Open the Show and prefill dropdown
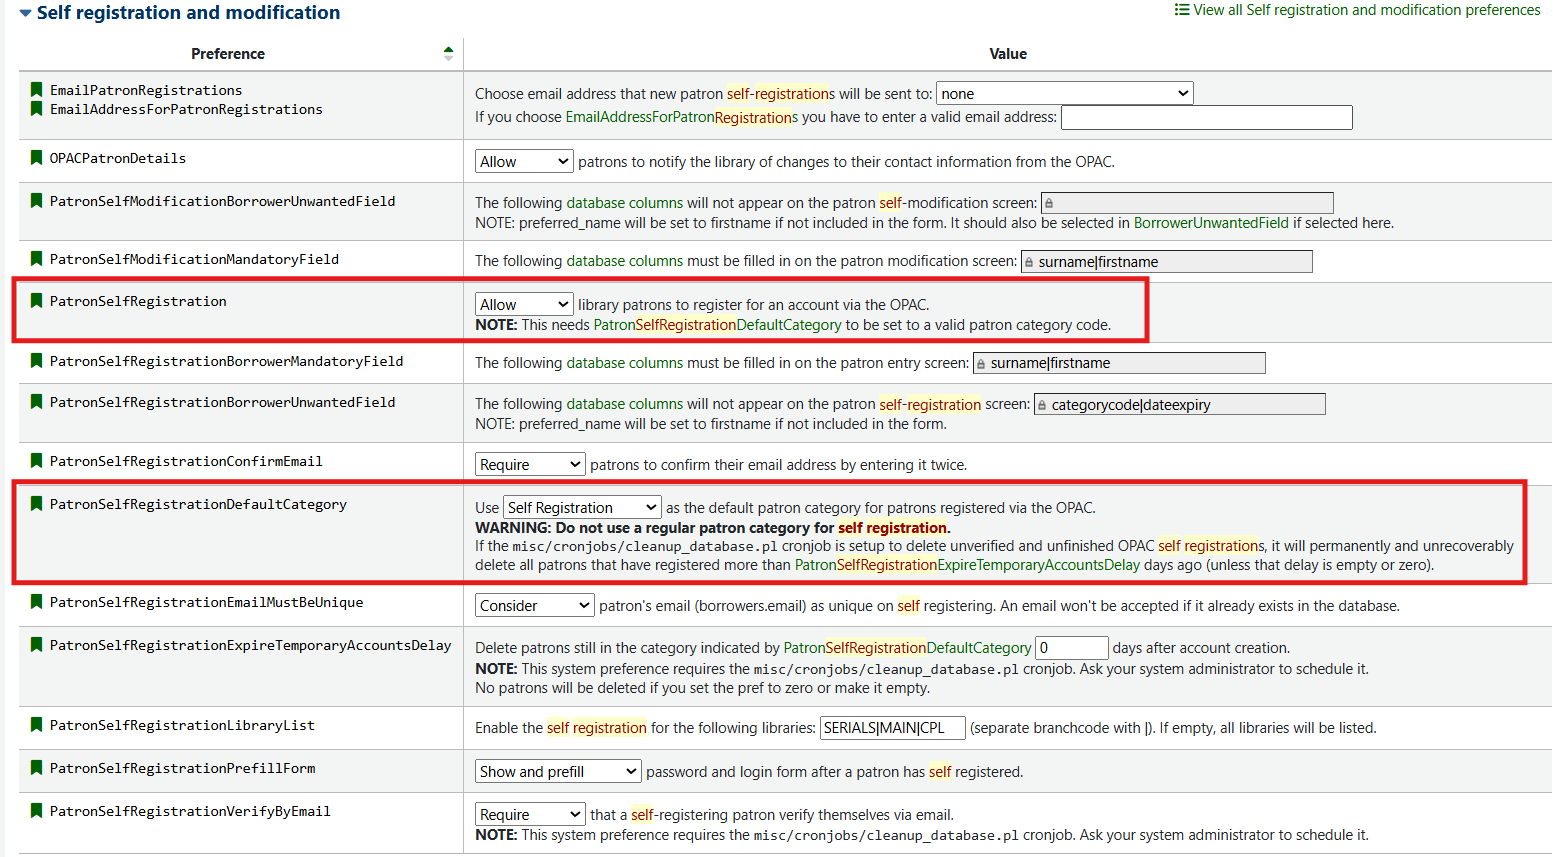This screenshot has height=857, width=1553. pos(557,772)
